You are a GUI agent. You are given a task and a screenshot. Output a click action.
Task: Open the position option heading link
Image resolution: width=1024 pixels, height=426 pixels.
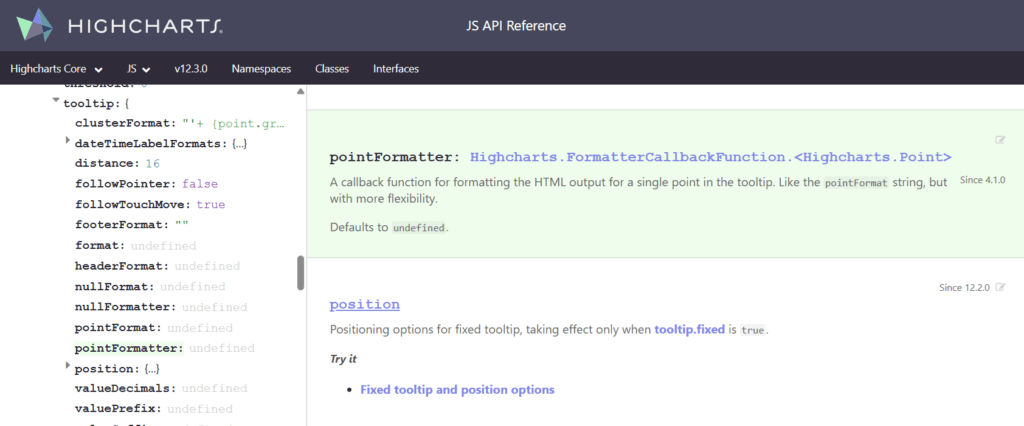click(x=364, y=304)
